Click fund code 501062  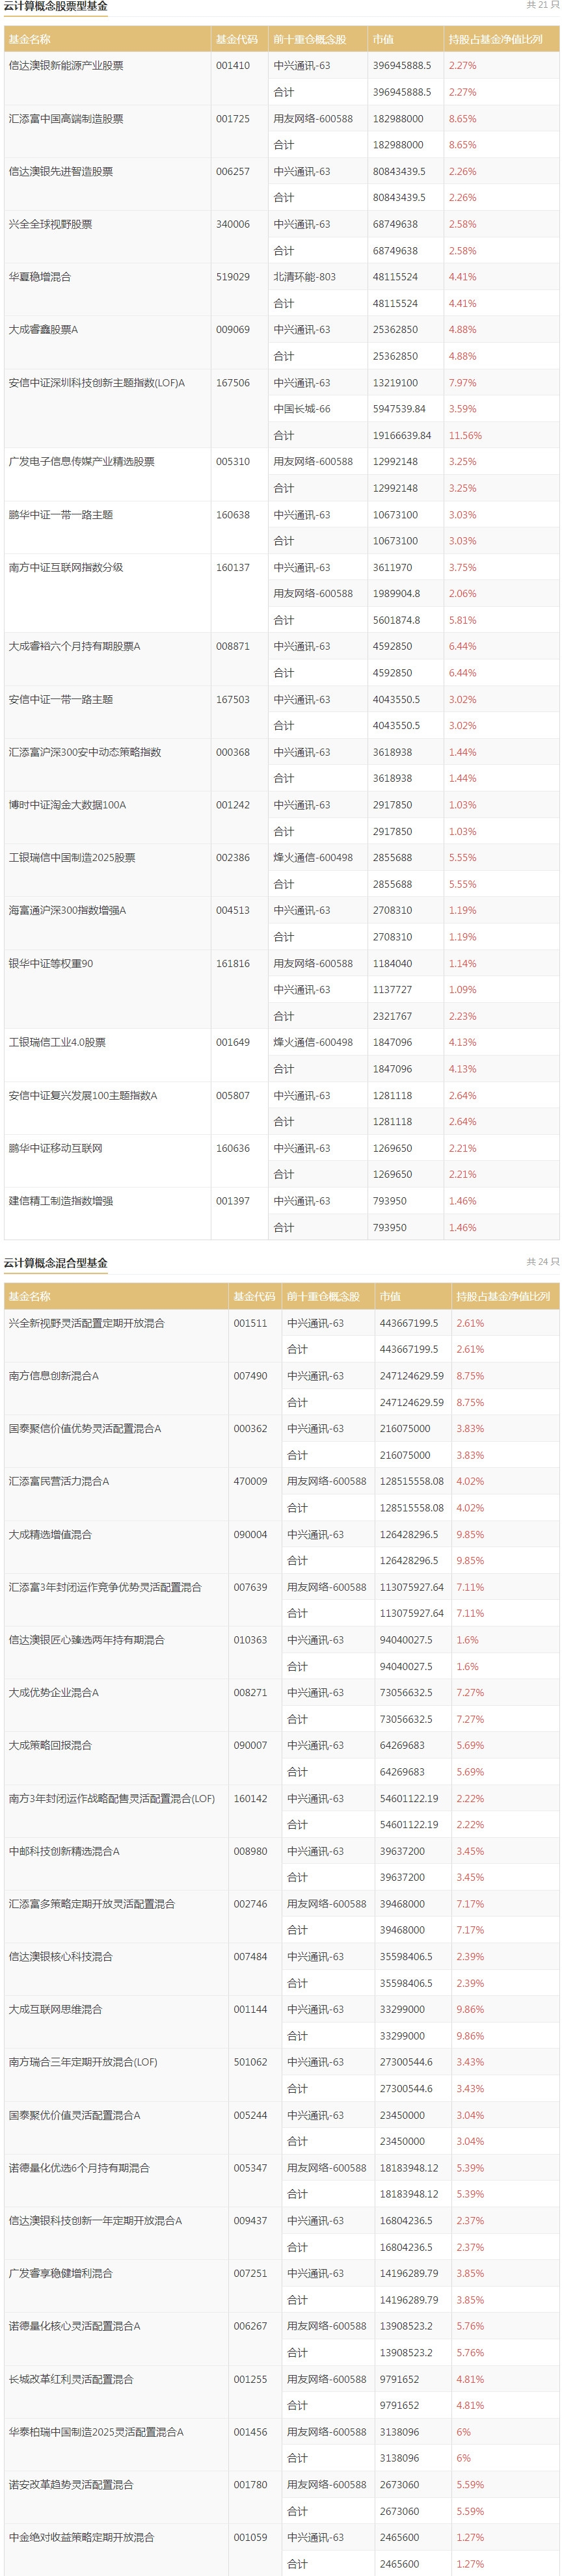tap(251, 2062)
